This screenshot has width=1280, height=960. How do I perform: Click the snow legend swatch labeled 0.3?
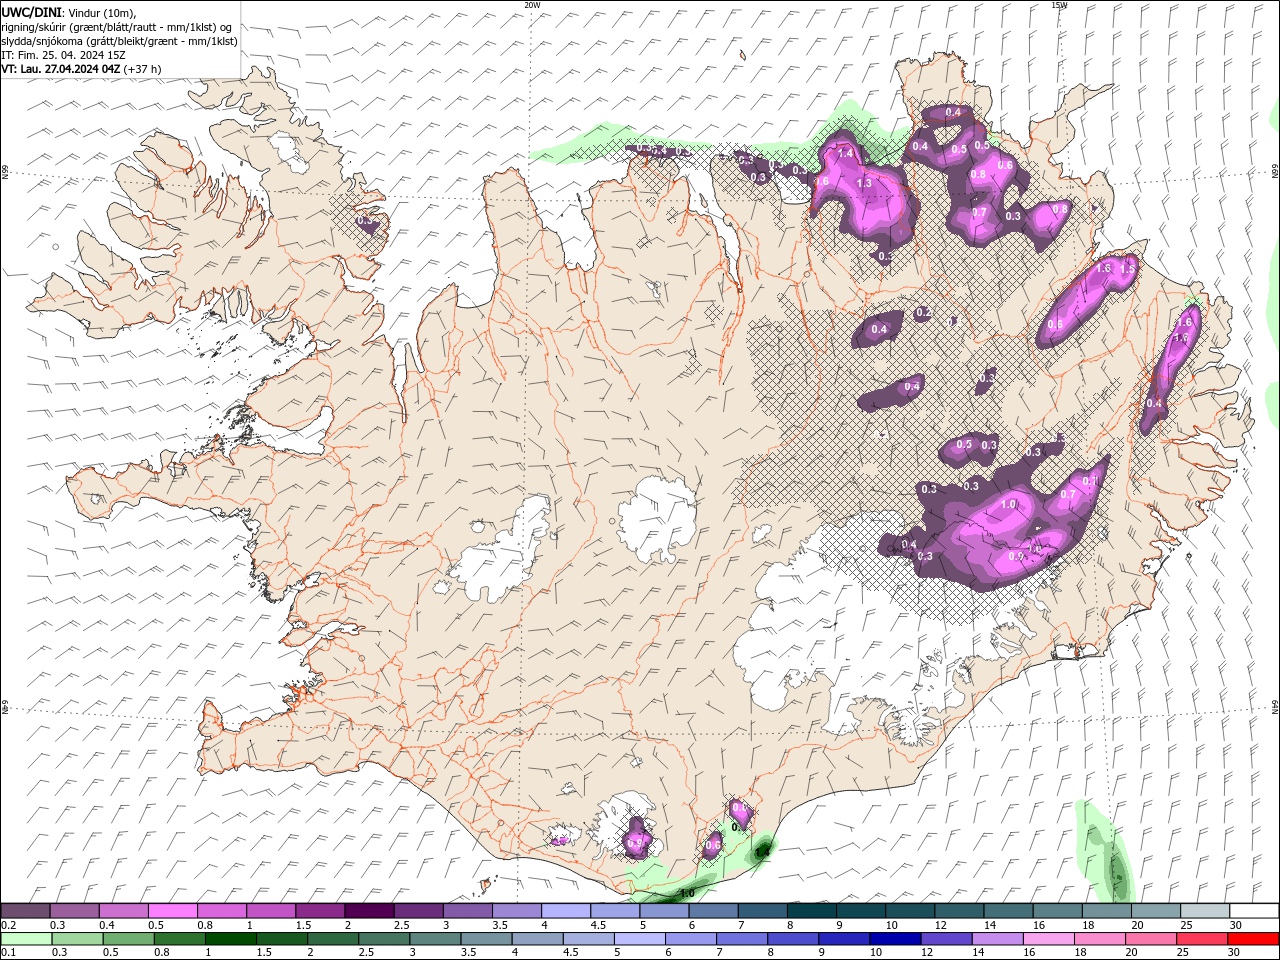coord(74,910)
